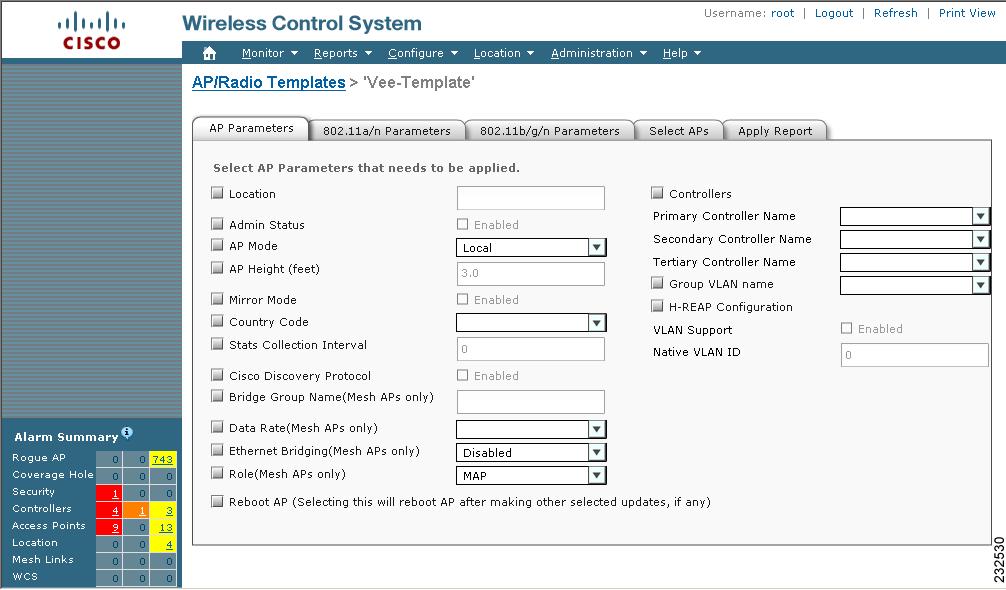1006x590 pixels.
Task: Open the Data Rate dropdown
Action: point(531,429)
